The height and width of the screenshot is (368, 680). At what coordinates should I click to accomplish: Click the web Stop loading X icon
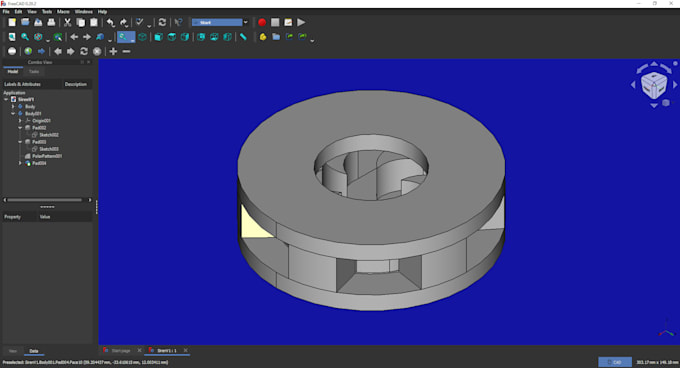[97, 51]
